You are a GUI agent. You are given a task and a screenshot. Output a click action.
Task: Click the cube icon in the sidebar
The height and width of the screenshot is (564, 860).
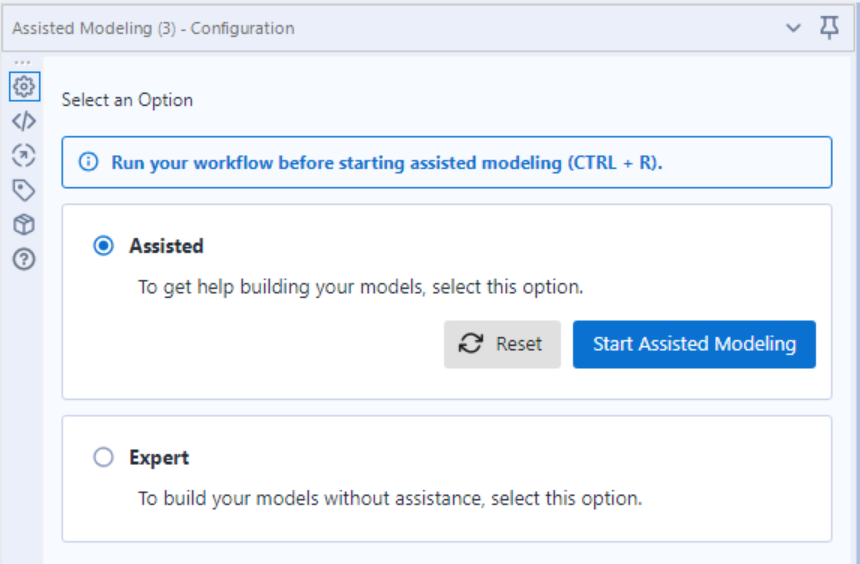(24, 225)
